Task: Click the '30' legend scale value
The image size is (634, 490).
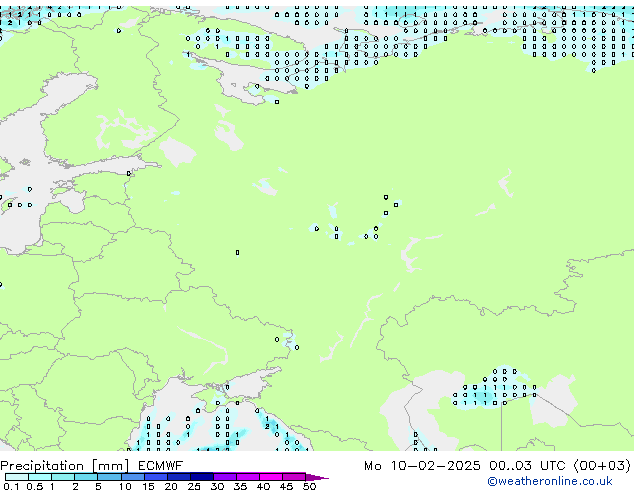Action: coord(217,486)
